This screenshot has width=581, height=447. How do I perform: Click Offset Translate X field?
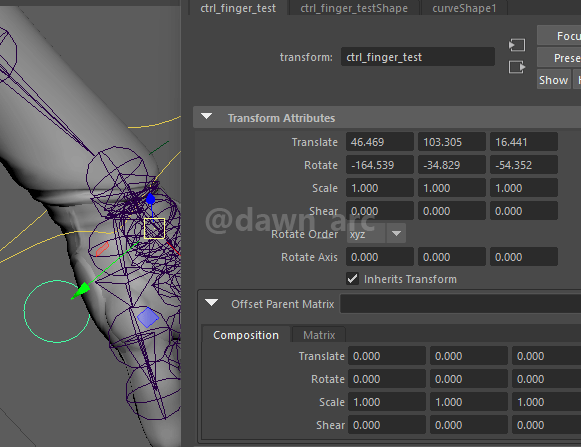[387, 356]
